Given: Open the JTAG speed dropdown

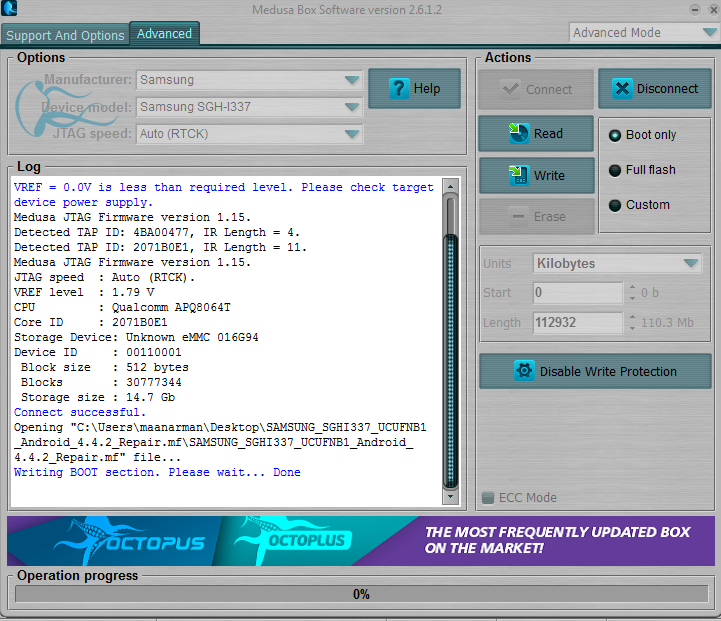Looking at the screenshot, I should click(249, 134).
